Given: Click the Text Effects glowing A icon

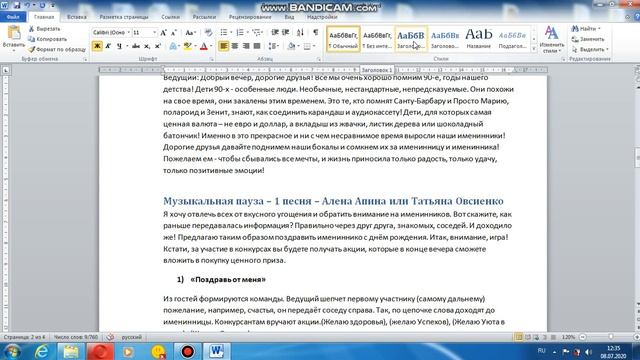Looking at the screenshot, I should point(173,46).
